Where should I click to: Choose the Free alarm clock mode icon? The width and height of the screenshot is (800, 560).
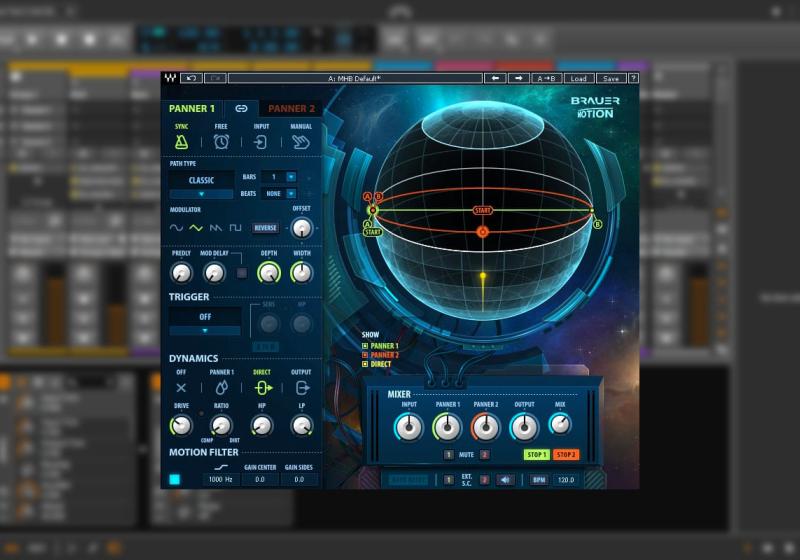tap(221, 142)
